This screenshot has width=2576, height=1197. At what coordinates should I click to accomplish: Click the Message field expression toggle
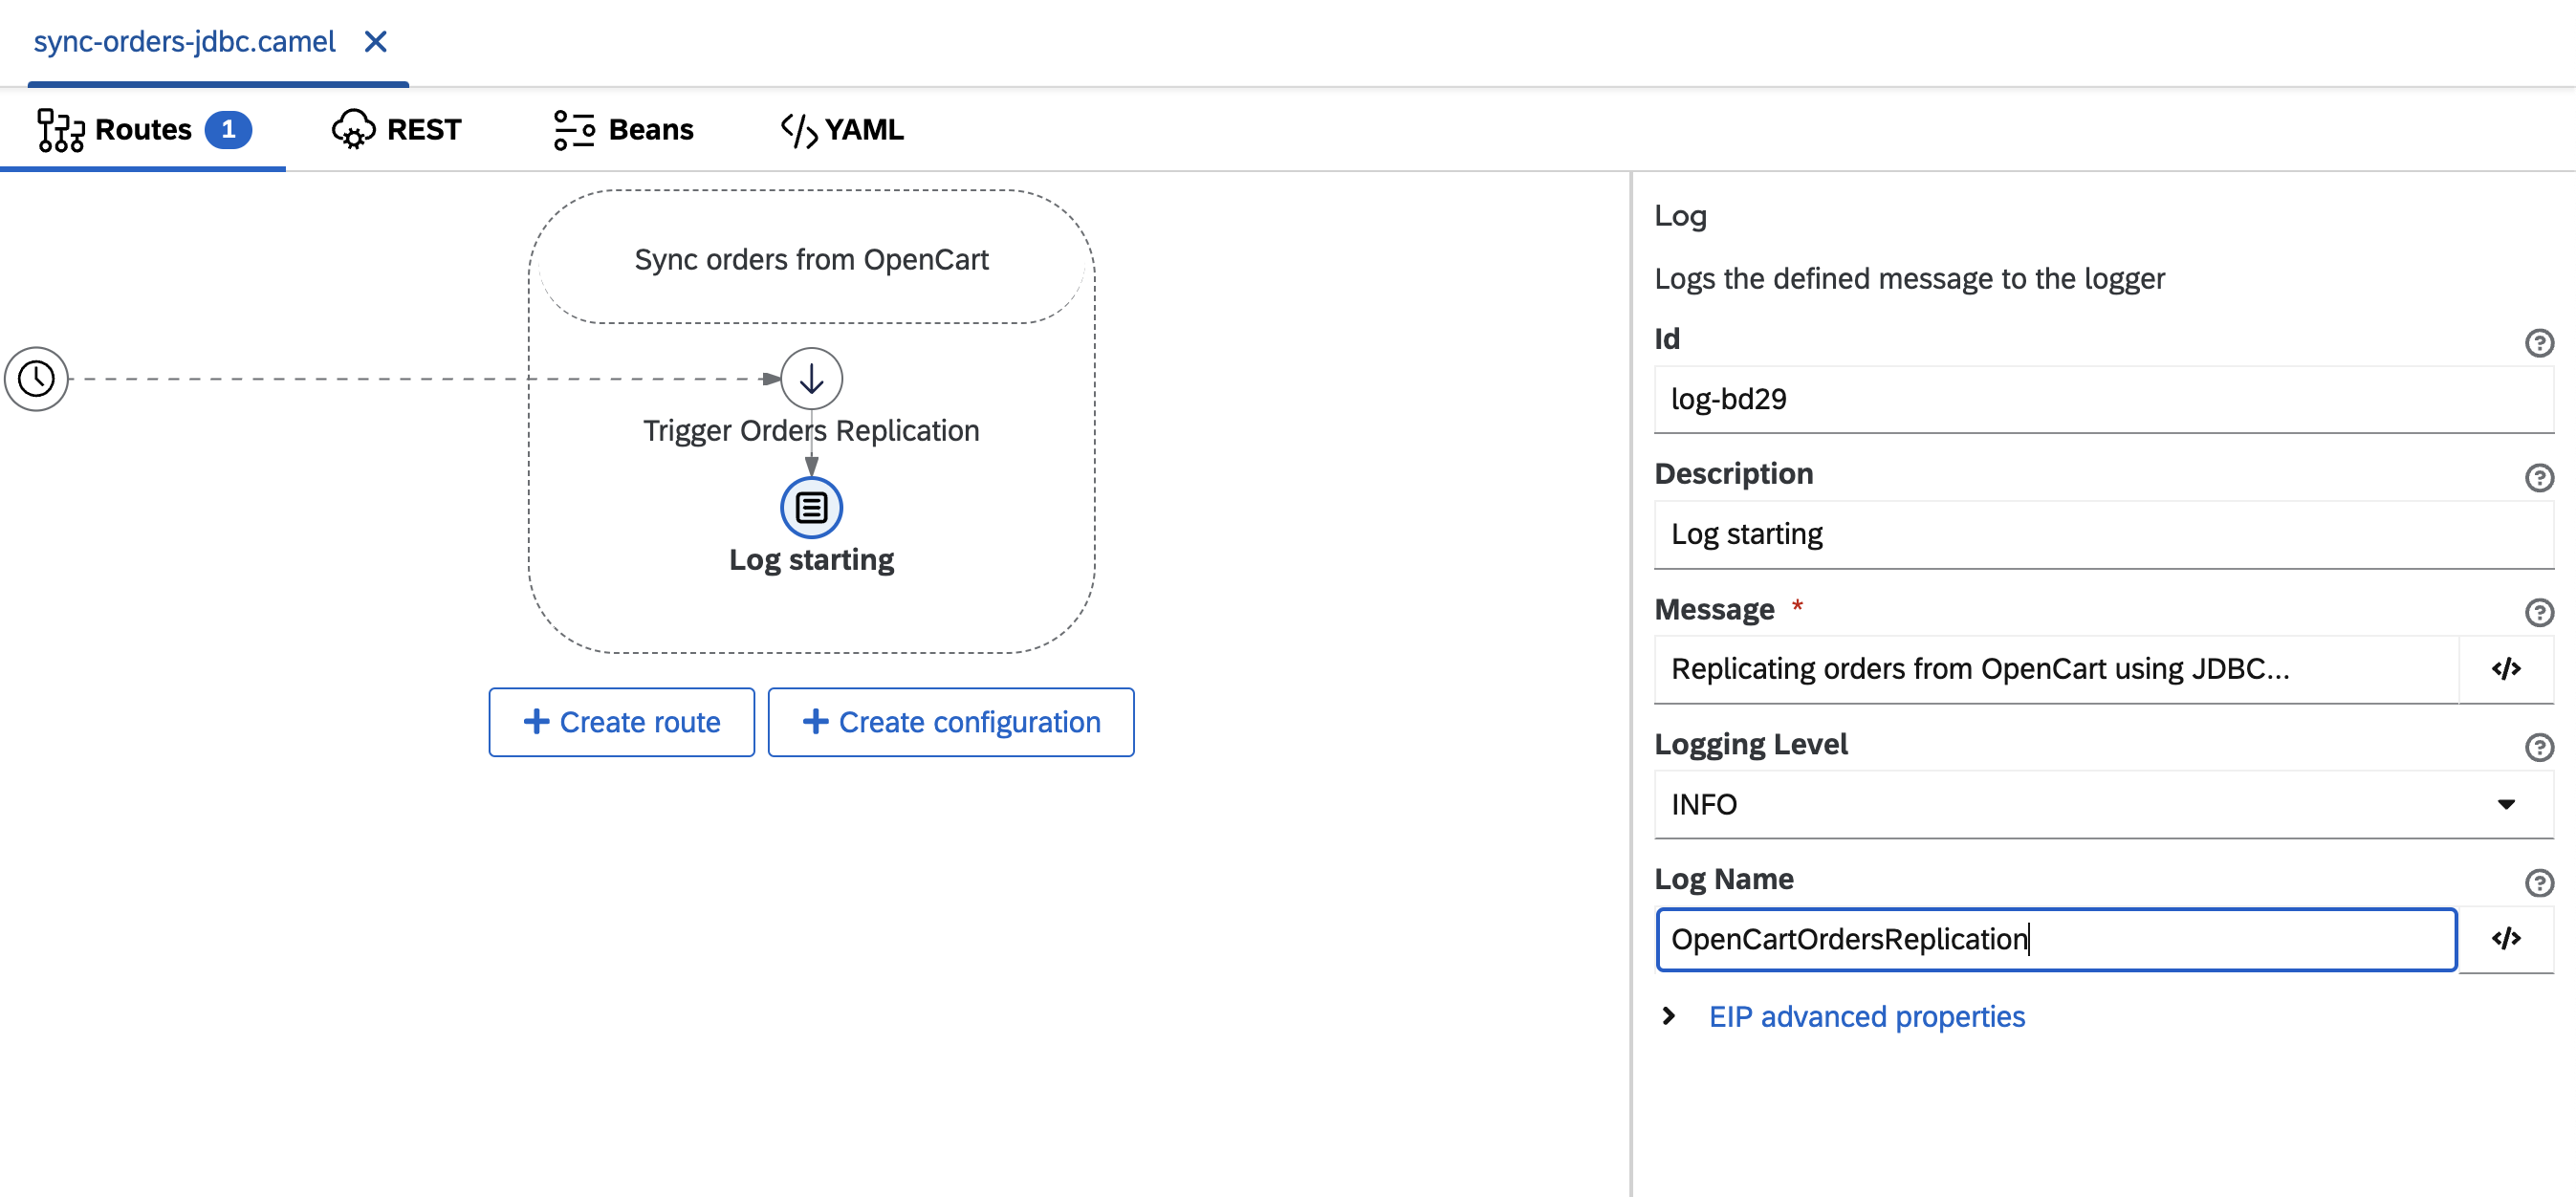(2507, 668)
